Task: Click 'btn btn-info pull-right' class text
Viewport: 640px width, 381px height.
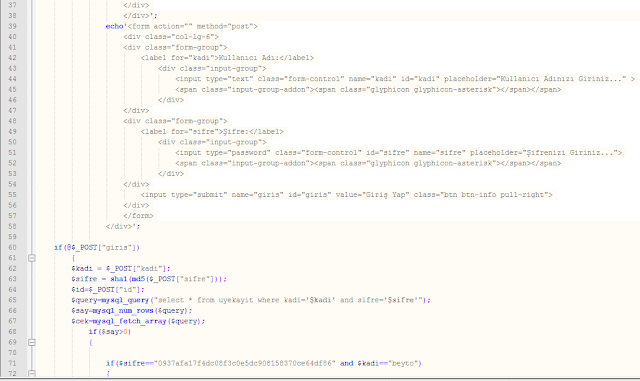Action: 493,195
